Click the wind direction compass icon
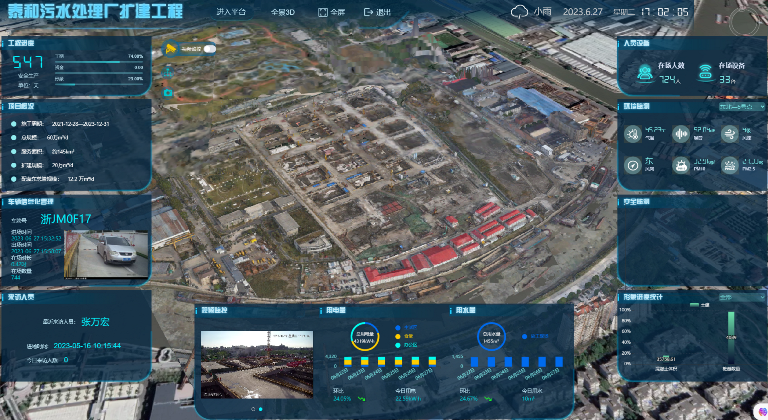The image size is (768, 420). 632,164
